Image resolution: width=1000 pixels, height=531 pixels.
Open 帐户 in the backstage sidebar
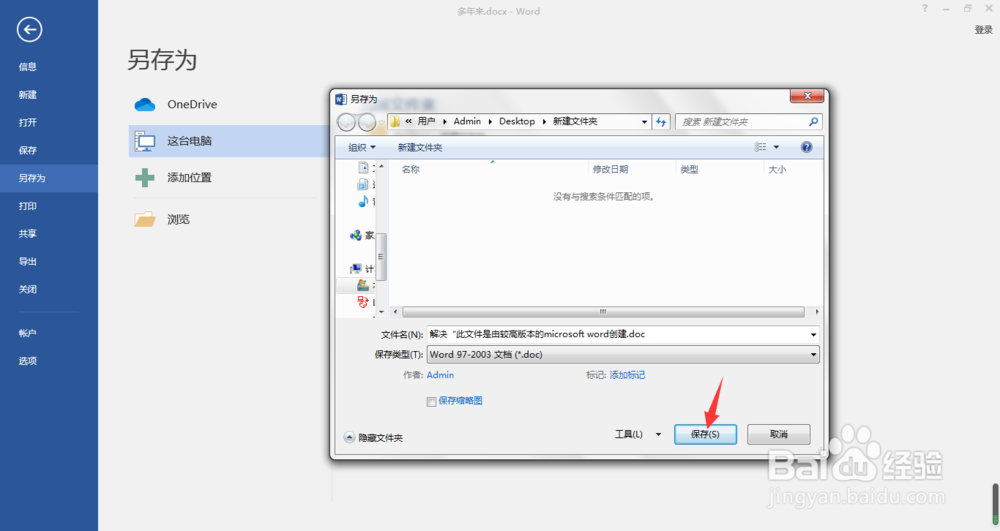[27, 333]
